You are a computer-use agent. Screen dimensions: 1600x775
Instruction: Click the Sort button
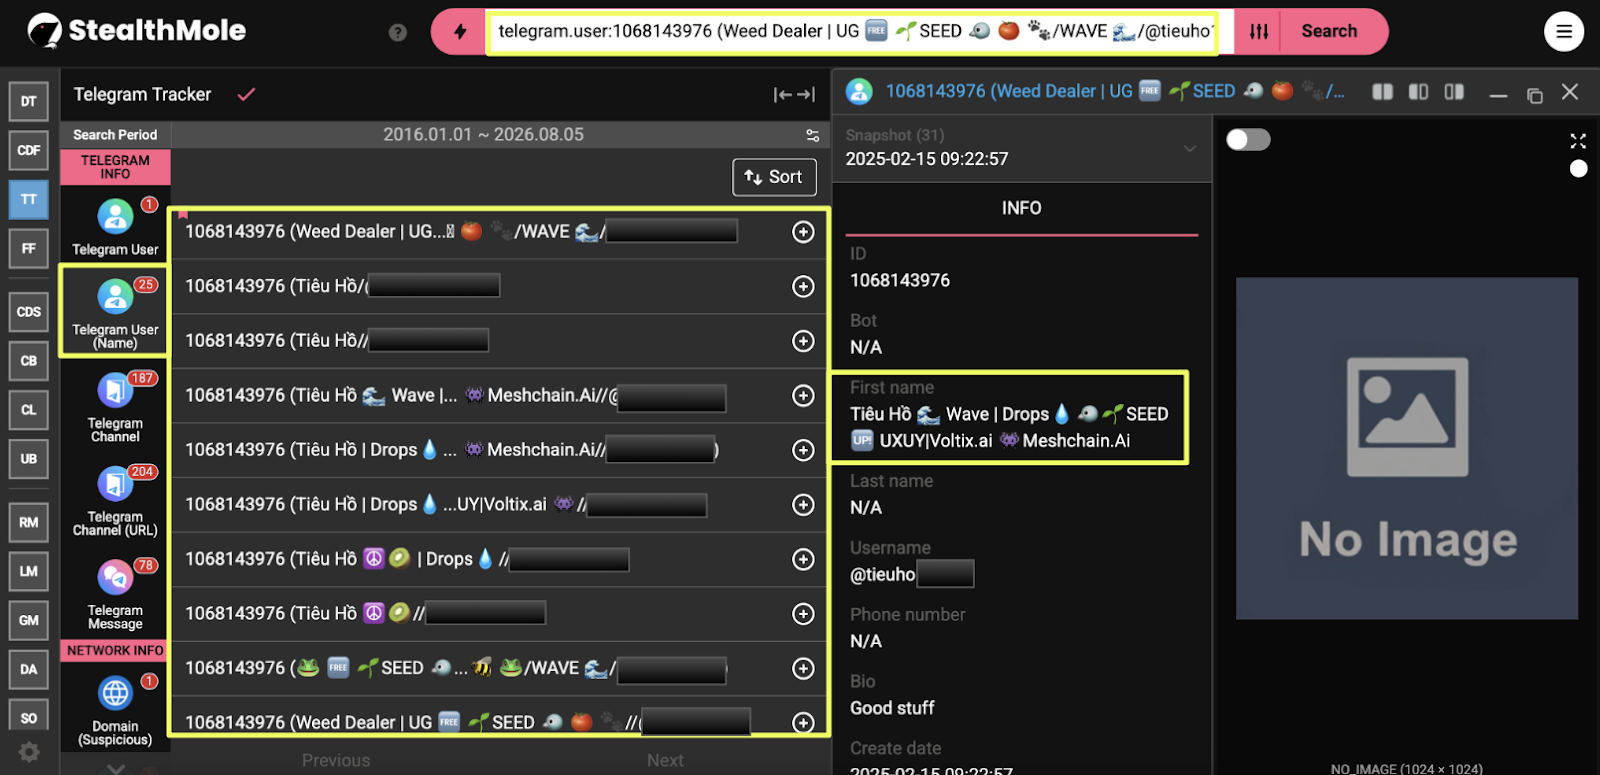tap(774, 177)
